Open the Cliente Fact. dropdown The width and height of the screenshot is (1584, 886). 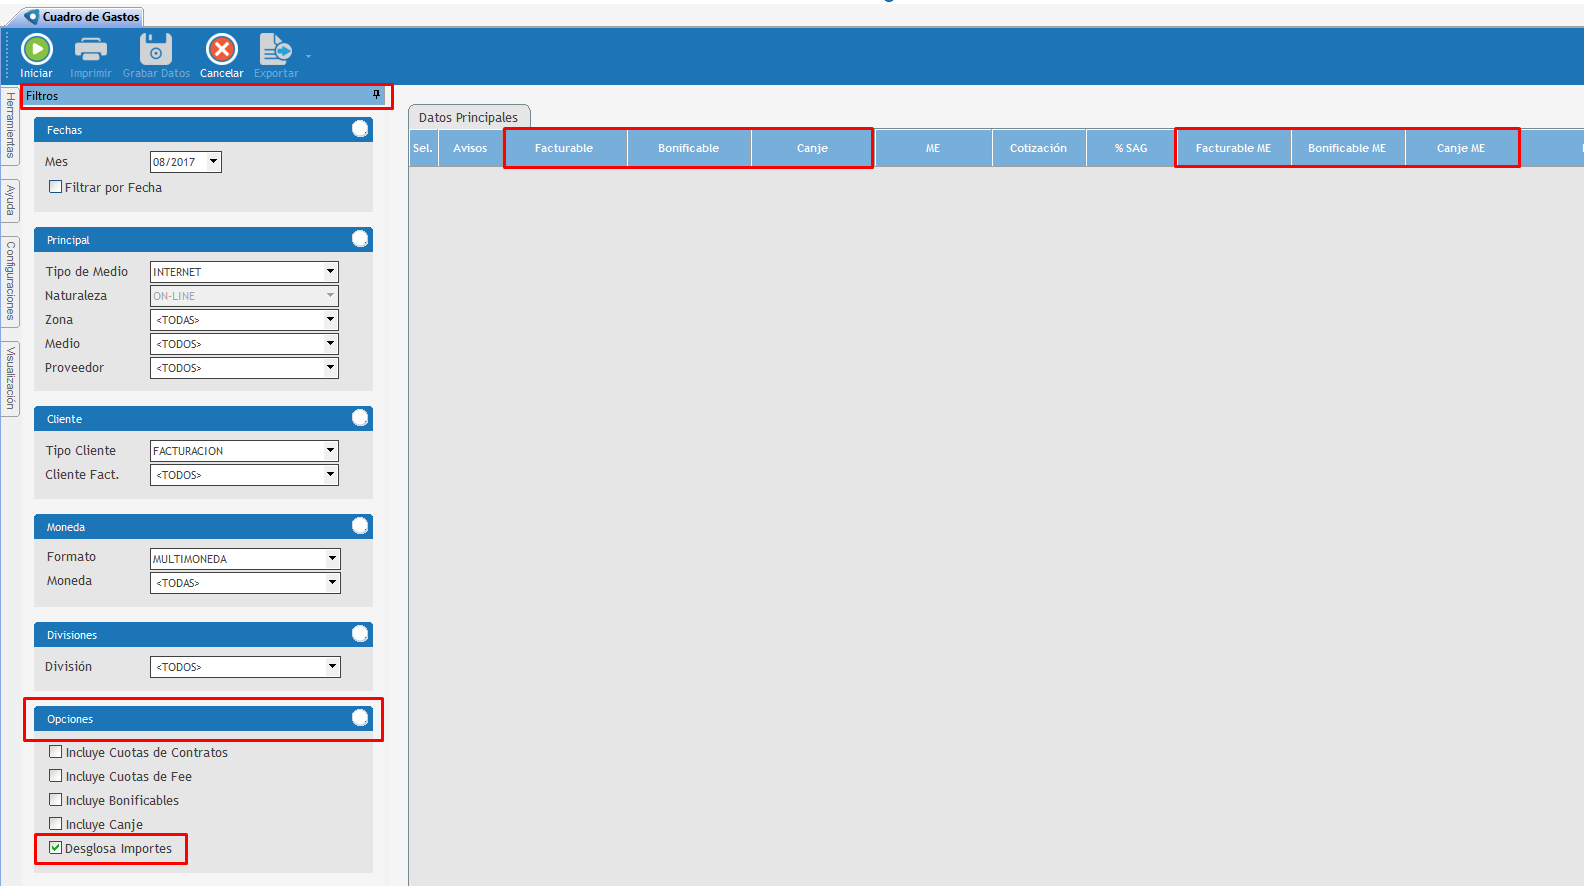click(330, 475)
